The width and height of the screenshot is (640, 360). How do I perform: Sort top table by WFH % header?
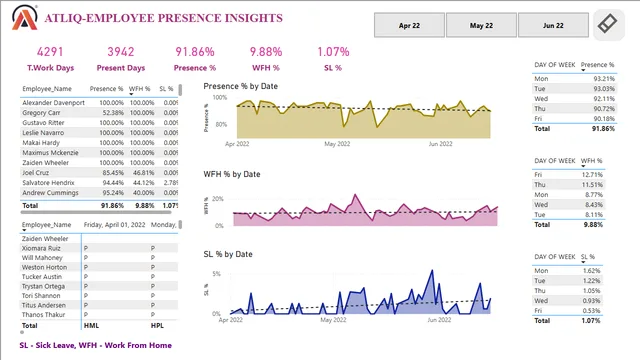tap(140, 89)
